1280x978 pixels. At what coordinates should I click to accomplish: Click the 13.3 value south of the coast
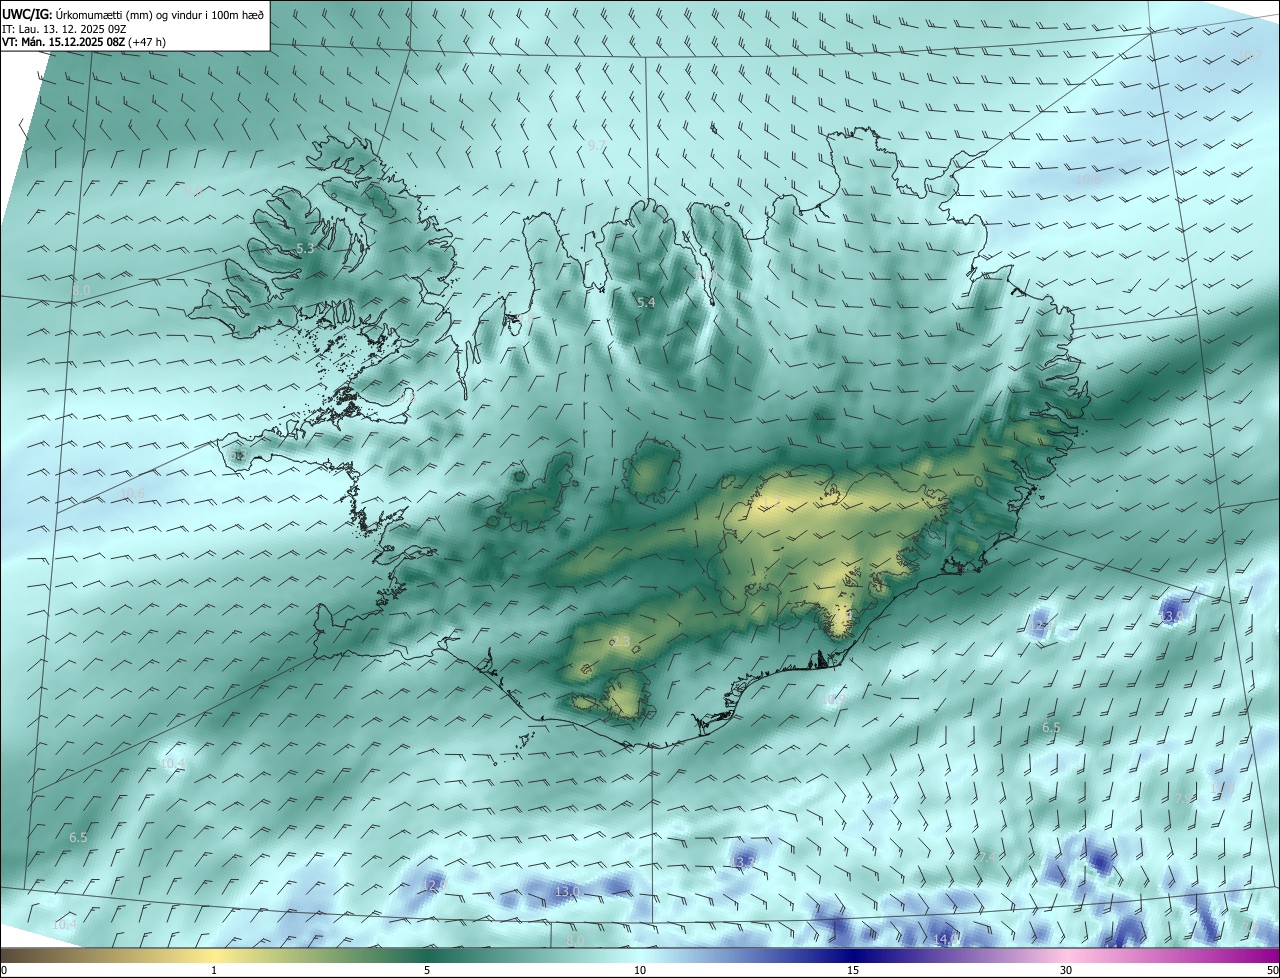pyautogui.click(x=743, y=862)
